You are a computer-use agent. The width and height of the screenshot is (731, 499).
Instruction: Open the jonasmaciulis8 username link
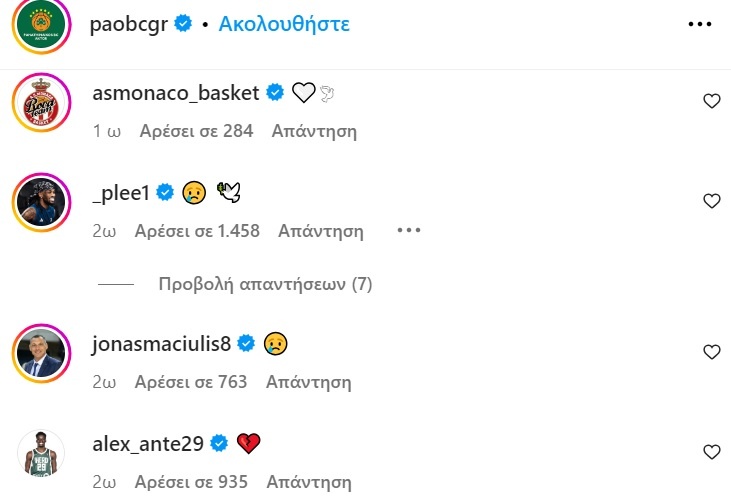tap(161, 344)
